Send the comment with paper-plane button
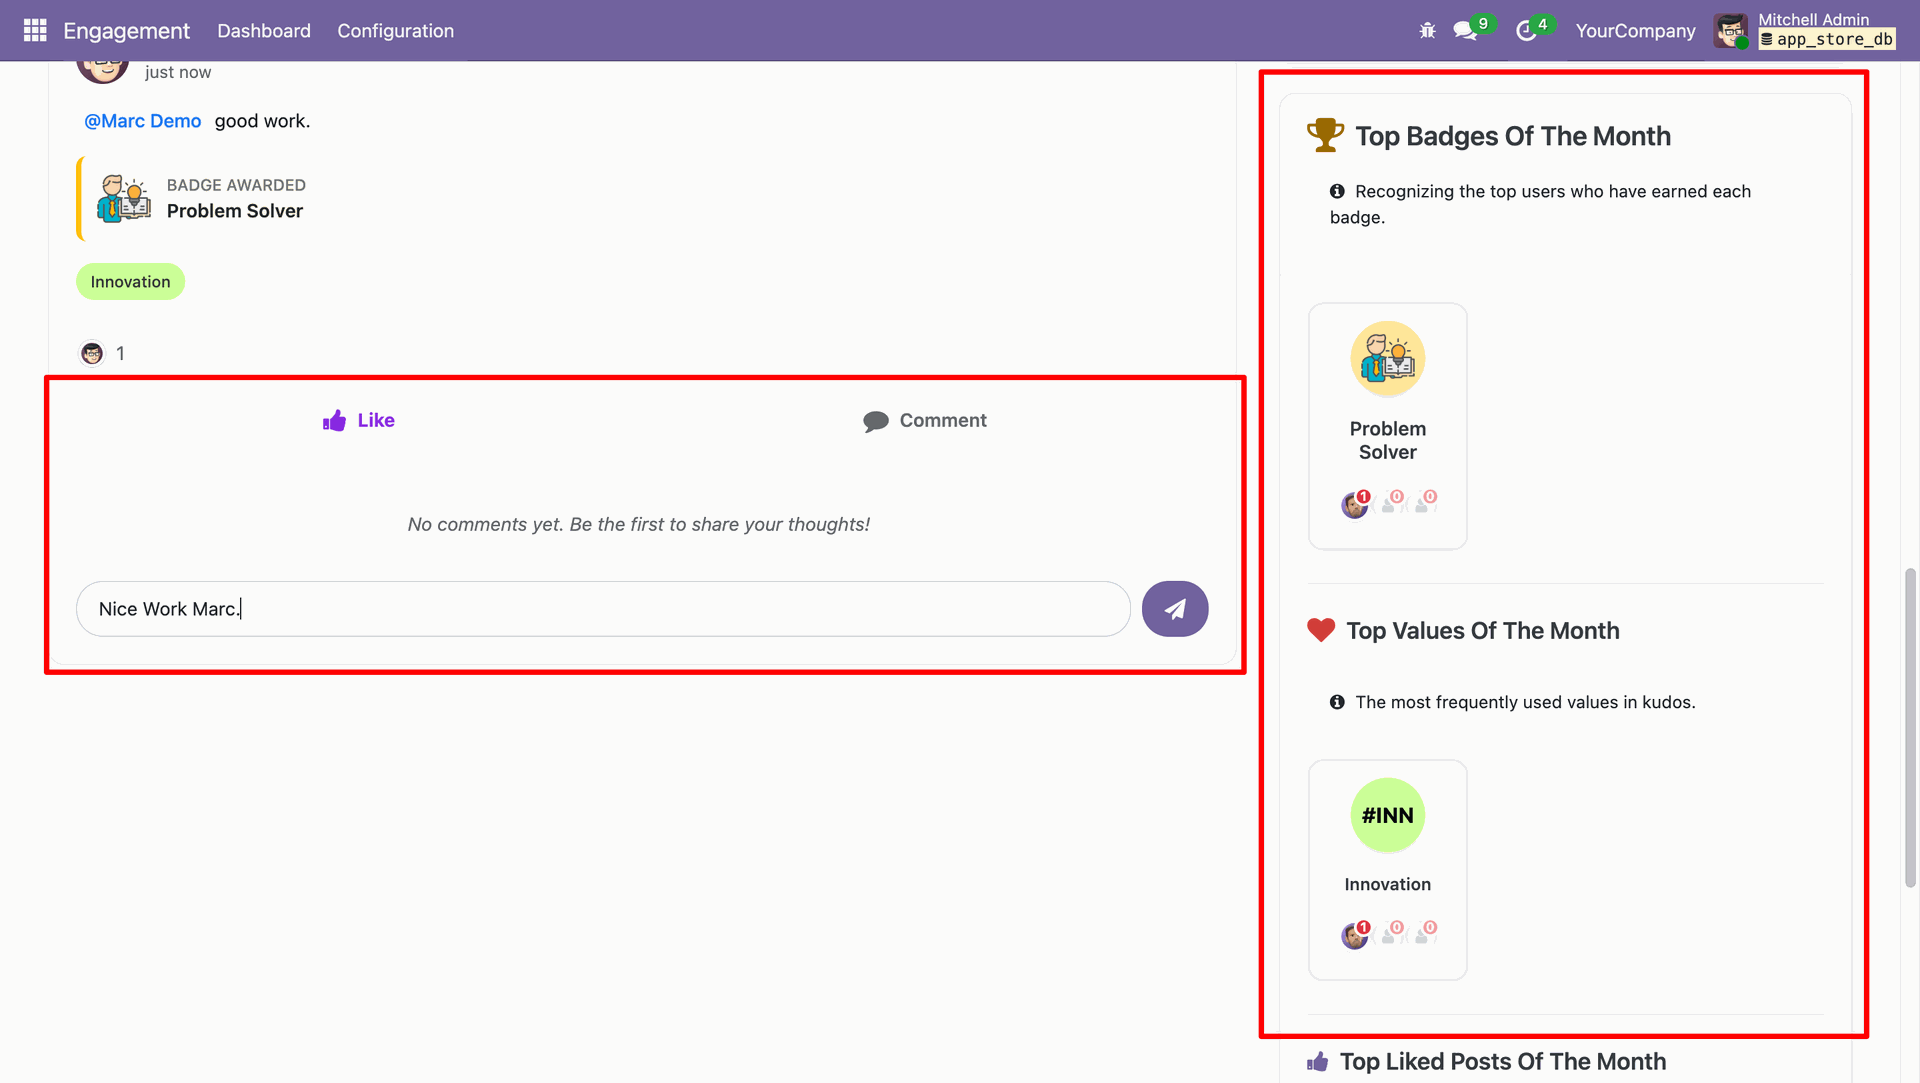Screen dimensions: 1920x1083 point(1175,609)
